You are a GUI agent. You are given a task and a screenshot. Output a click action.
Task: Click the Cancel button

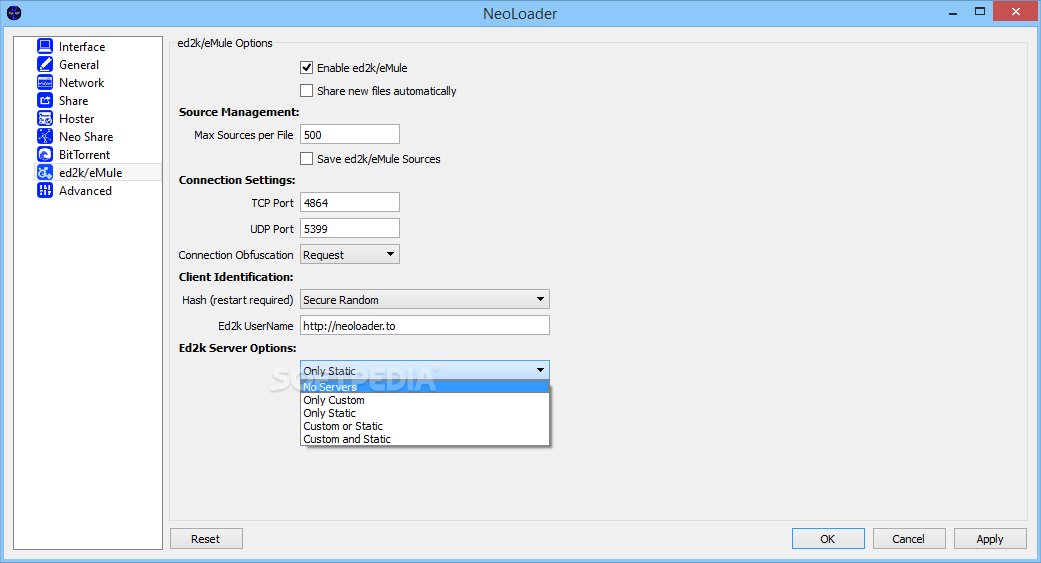908,538
